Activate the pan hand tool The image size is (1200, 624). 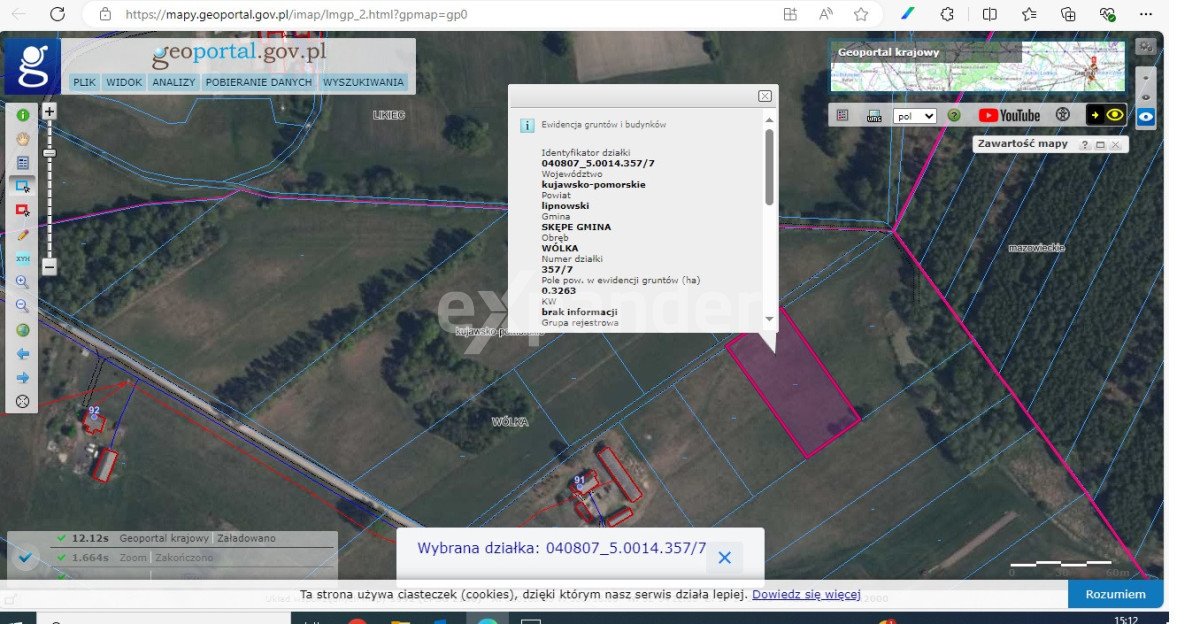[x=22, y=139]
